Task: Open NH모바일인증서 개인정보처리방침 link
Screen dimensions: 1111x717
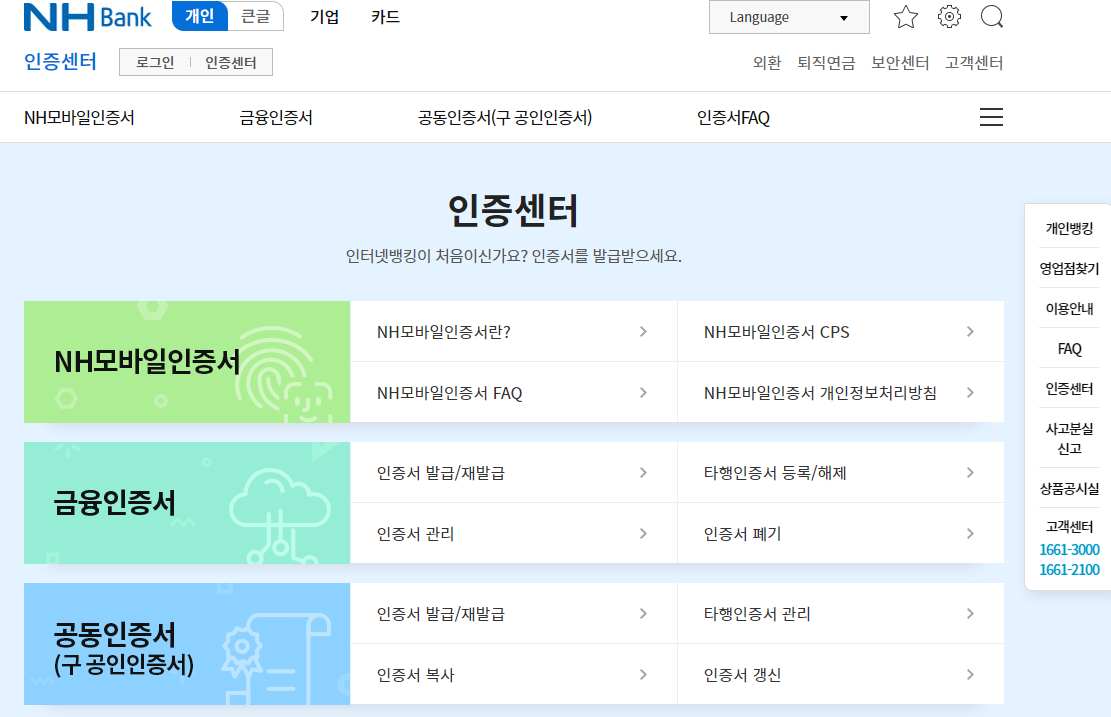Action: (820, 393)
